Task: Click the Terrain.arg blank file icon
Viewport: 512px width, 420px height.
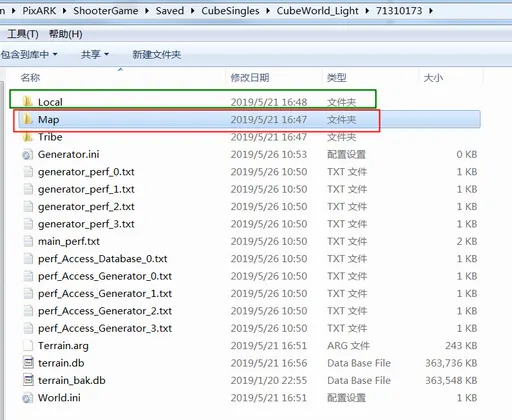Action: pos(28,345)
